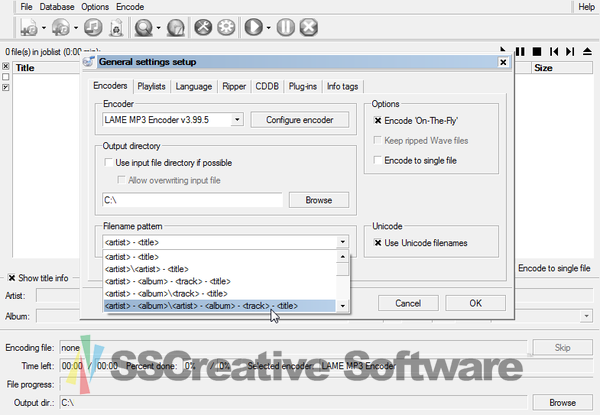Viewport: 600px width, 415px height.
Task: Open the LAME MP3 Encoder dropdown
Action: [x=237, y=120]
